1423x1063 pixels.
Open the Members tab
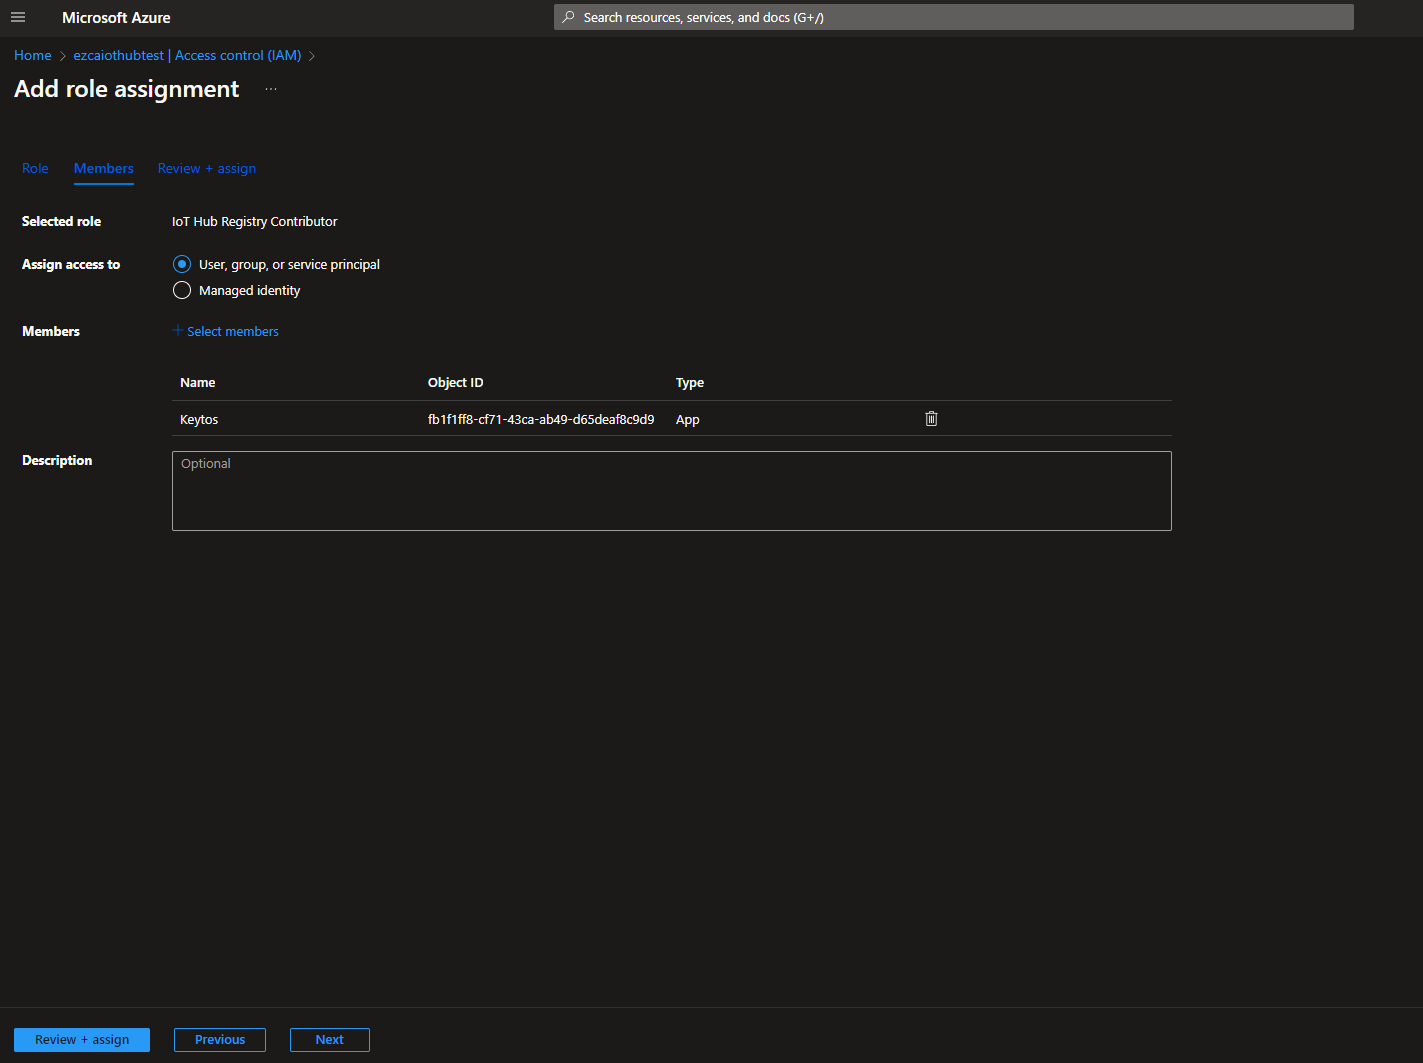tap(104, 168)
